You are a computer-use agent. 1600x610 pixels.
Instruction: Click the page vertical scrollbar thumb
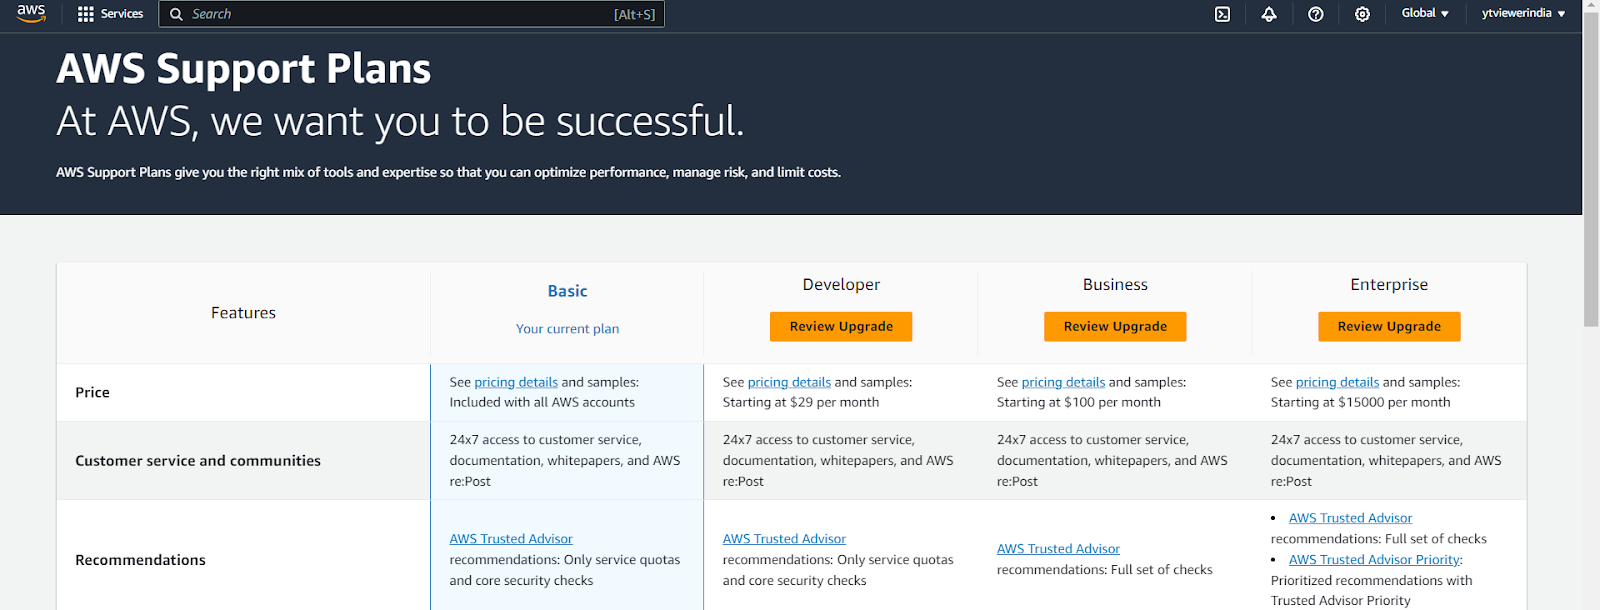point(1591,170)
